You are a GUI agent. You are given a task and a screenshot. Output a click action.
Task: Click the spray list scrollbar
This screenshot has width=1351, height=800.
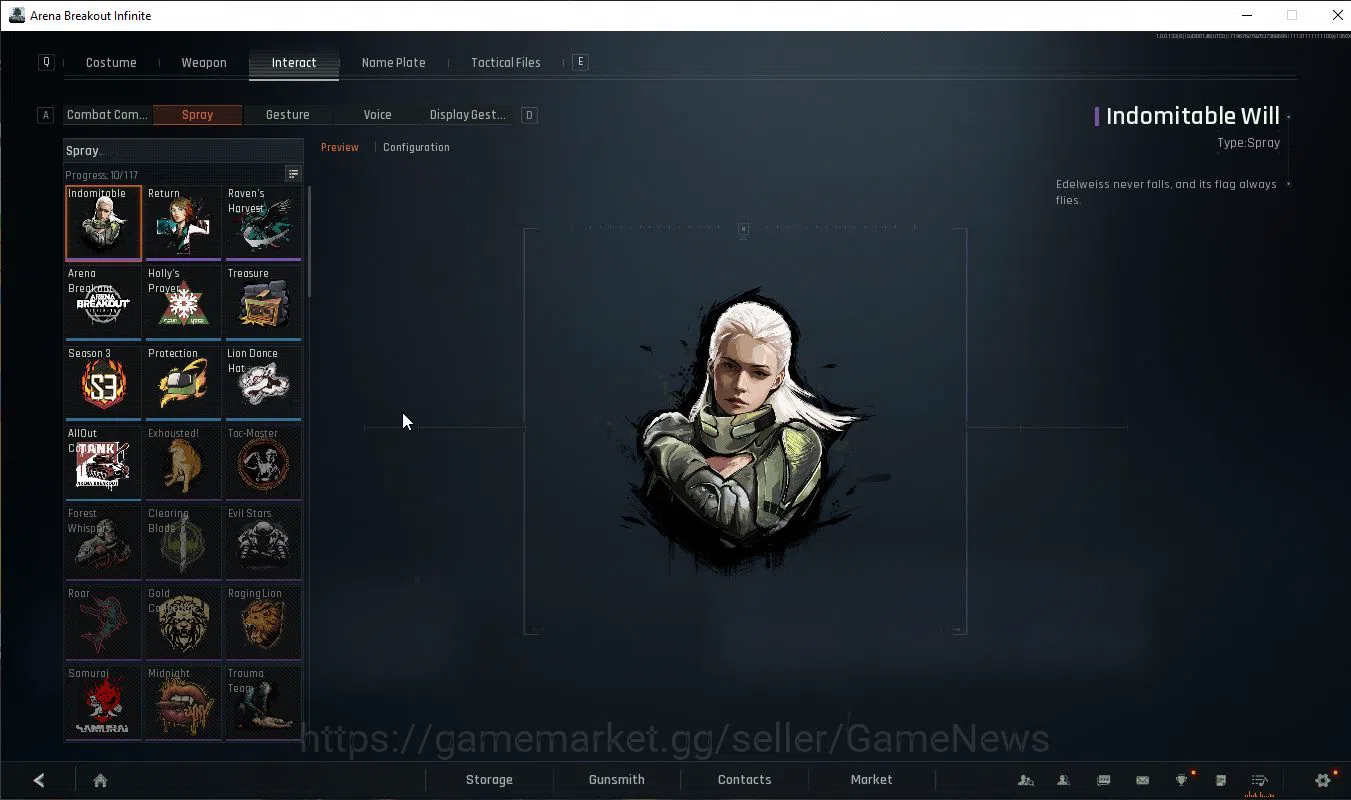click(x=309, y=241)
